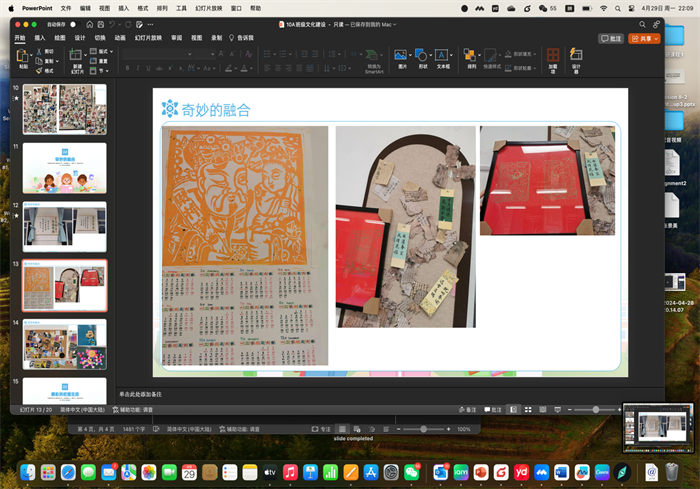Click Tell Me (告诉我) in the ribbon
Viewport: 700px width, 489px height.
point(242,38)
